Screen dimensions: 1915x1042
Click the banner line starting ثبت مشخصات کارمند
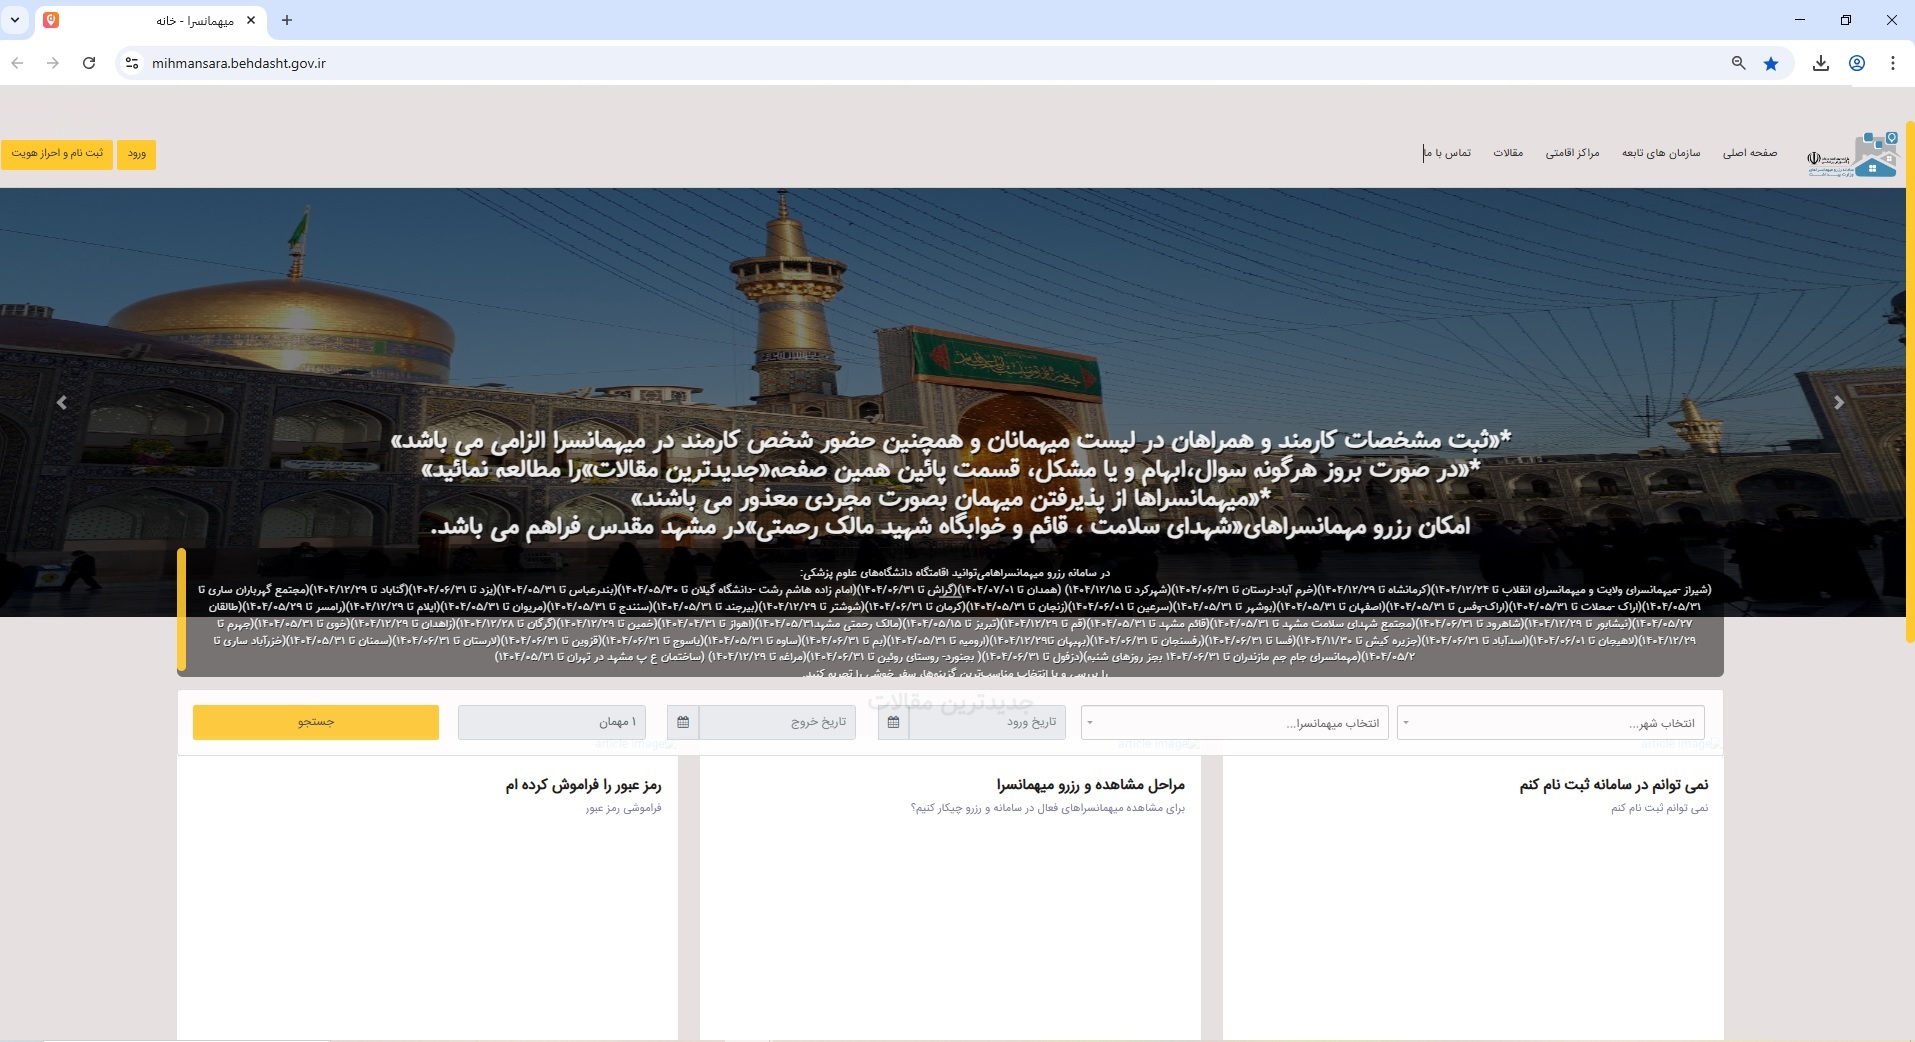point(951,440)
